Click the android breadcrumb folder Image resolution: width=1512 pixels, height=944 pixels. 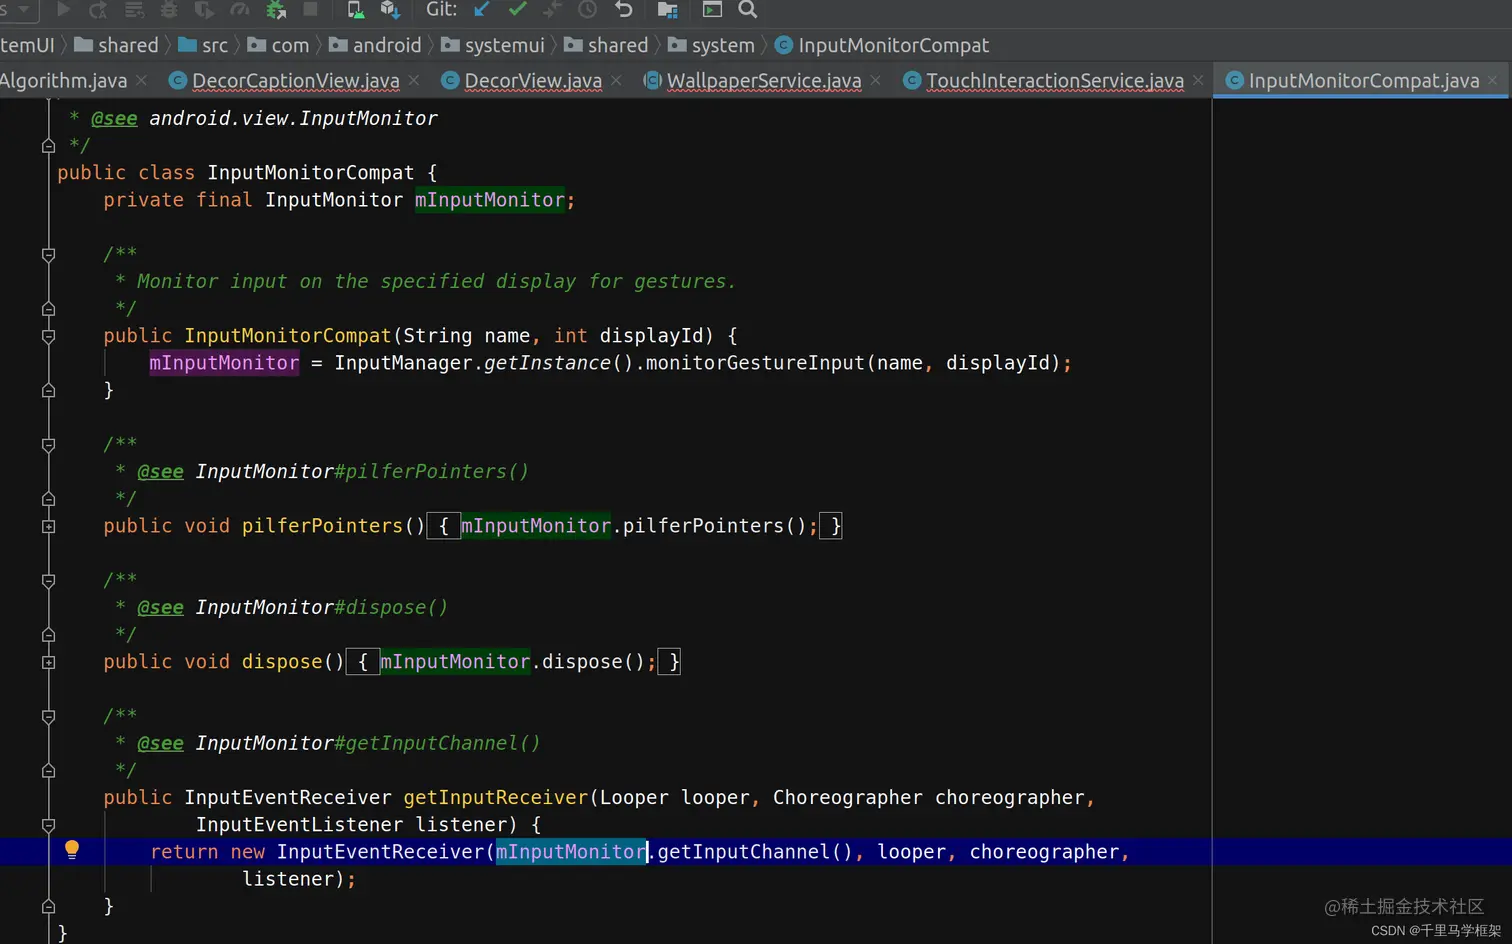[375, 45]
